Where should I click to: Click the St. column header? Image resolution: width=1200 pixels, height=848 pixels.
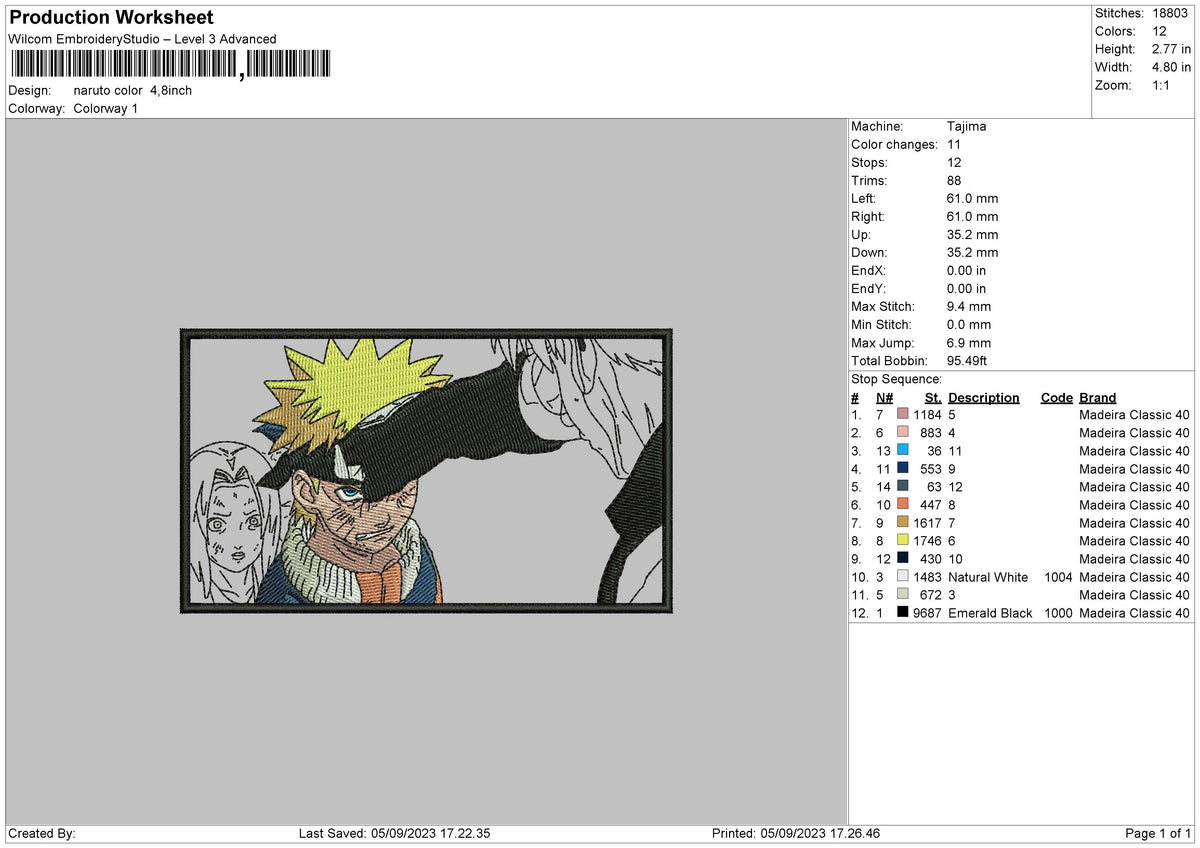click(x=933, y=397)
